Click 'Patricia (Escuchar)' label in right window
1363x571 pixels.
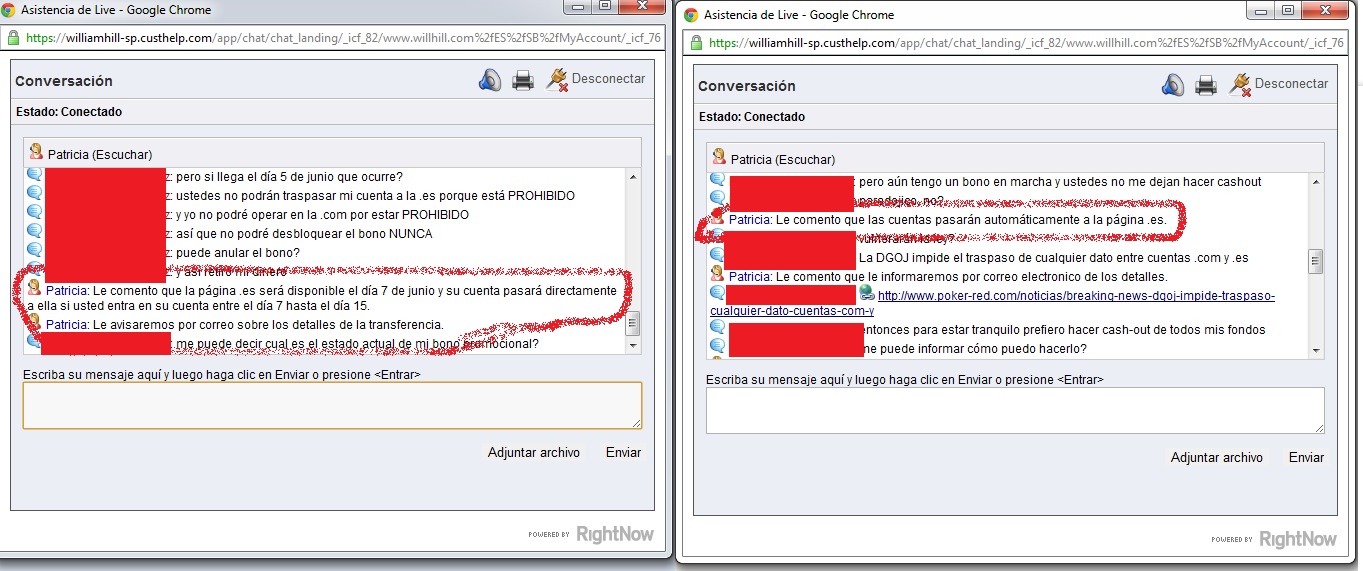(783, 159)
